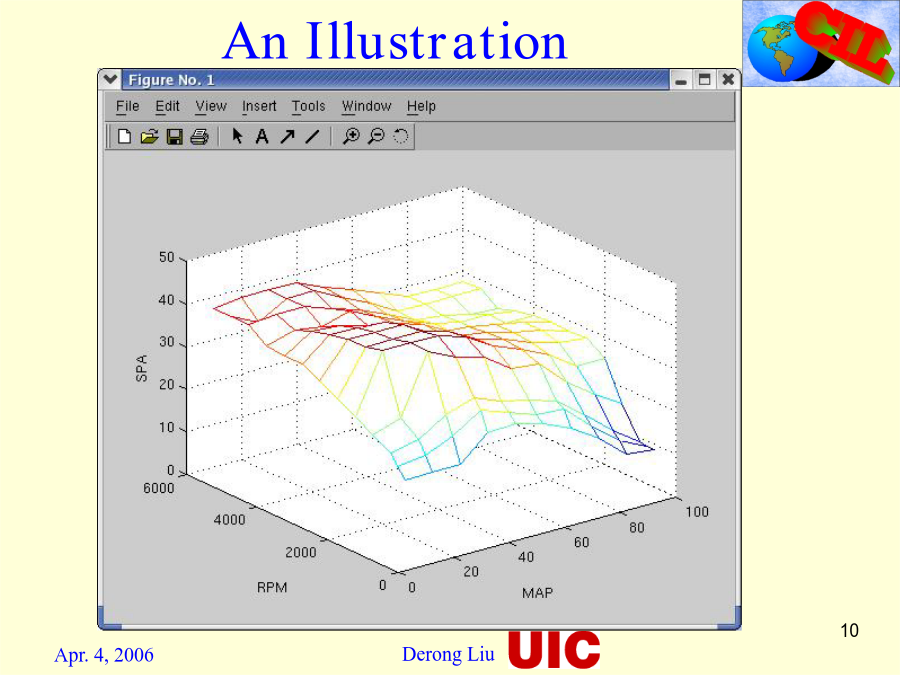This screenshot has height=675, width=900.
Task: Maximize the Figure No. 1 window
Action: pyautogui.click(x=704, y=80)
